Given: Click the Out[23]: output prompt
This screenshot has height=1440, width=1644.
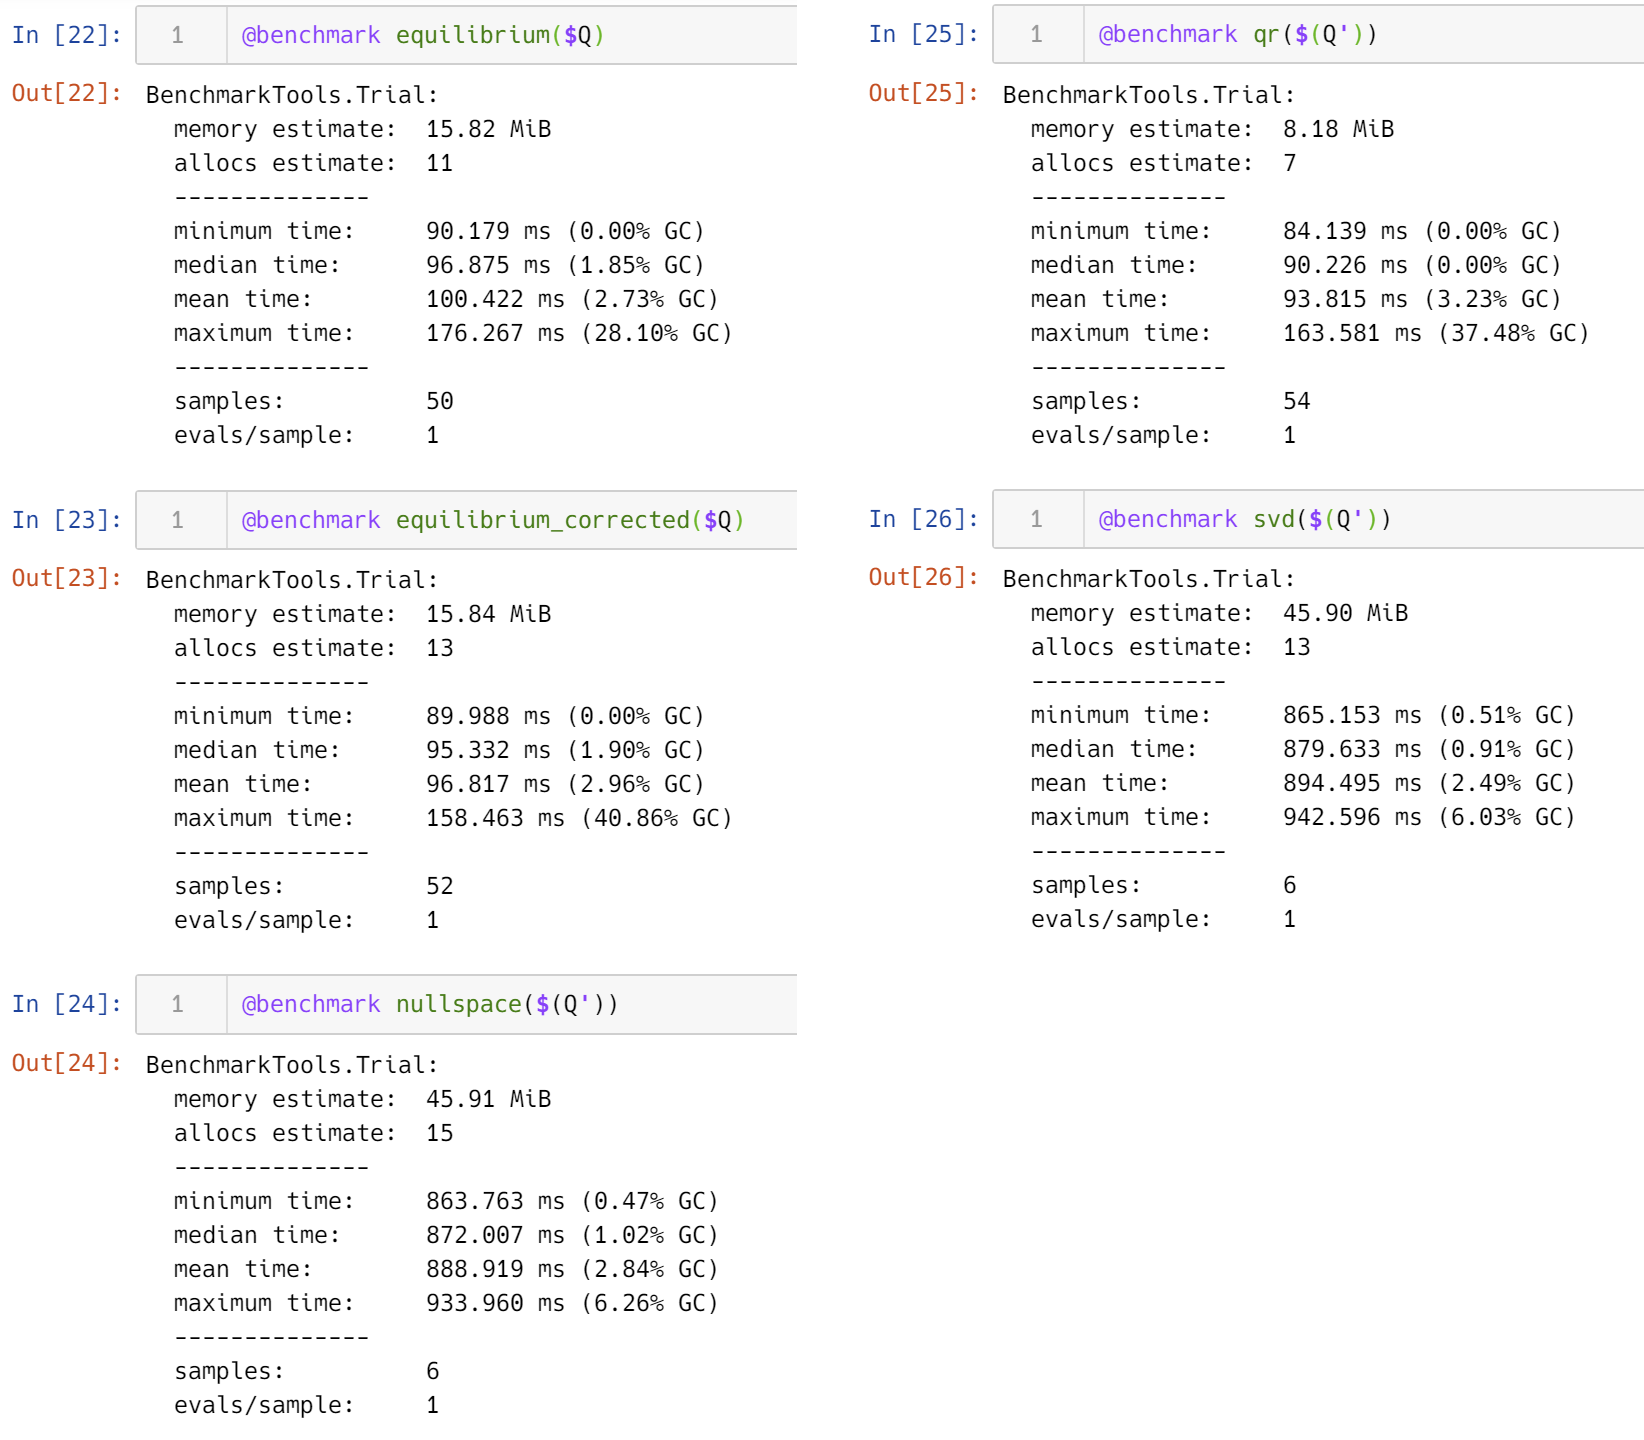Looking at the screenshot, I should (67, 578).
